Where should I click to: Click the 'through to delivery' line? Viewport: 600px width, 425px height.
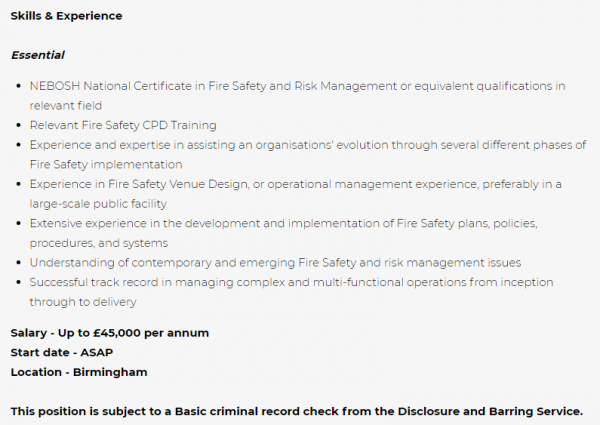tap(83, 302)
